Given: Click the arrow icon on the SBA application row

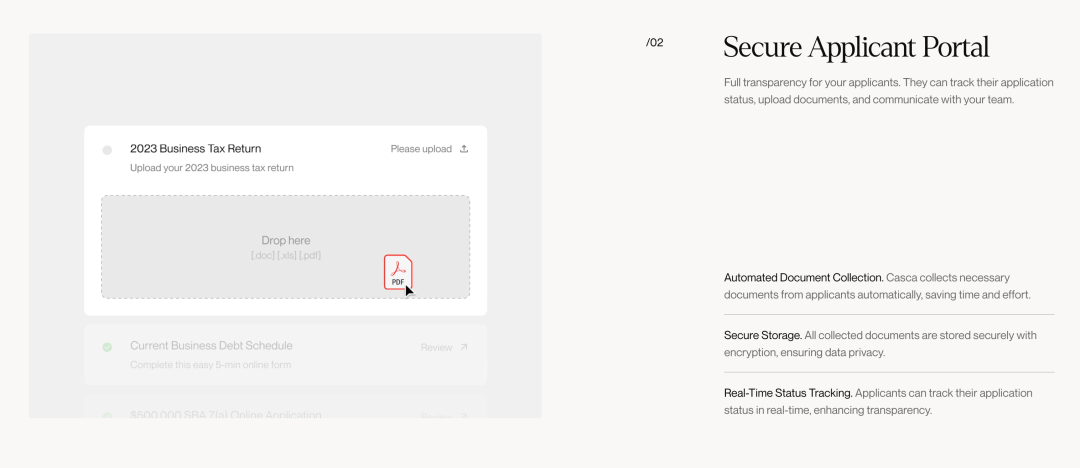Looking at the screenshot, I should [464, 416].
